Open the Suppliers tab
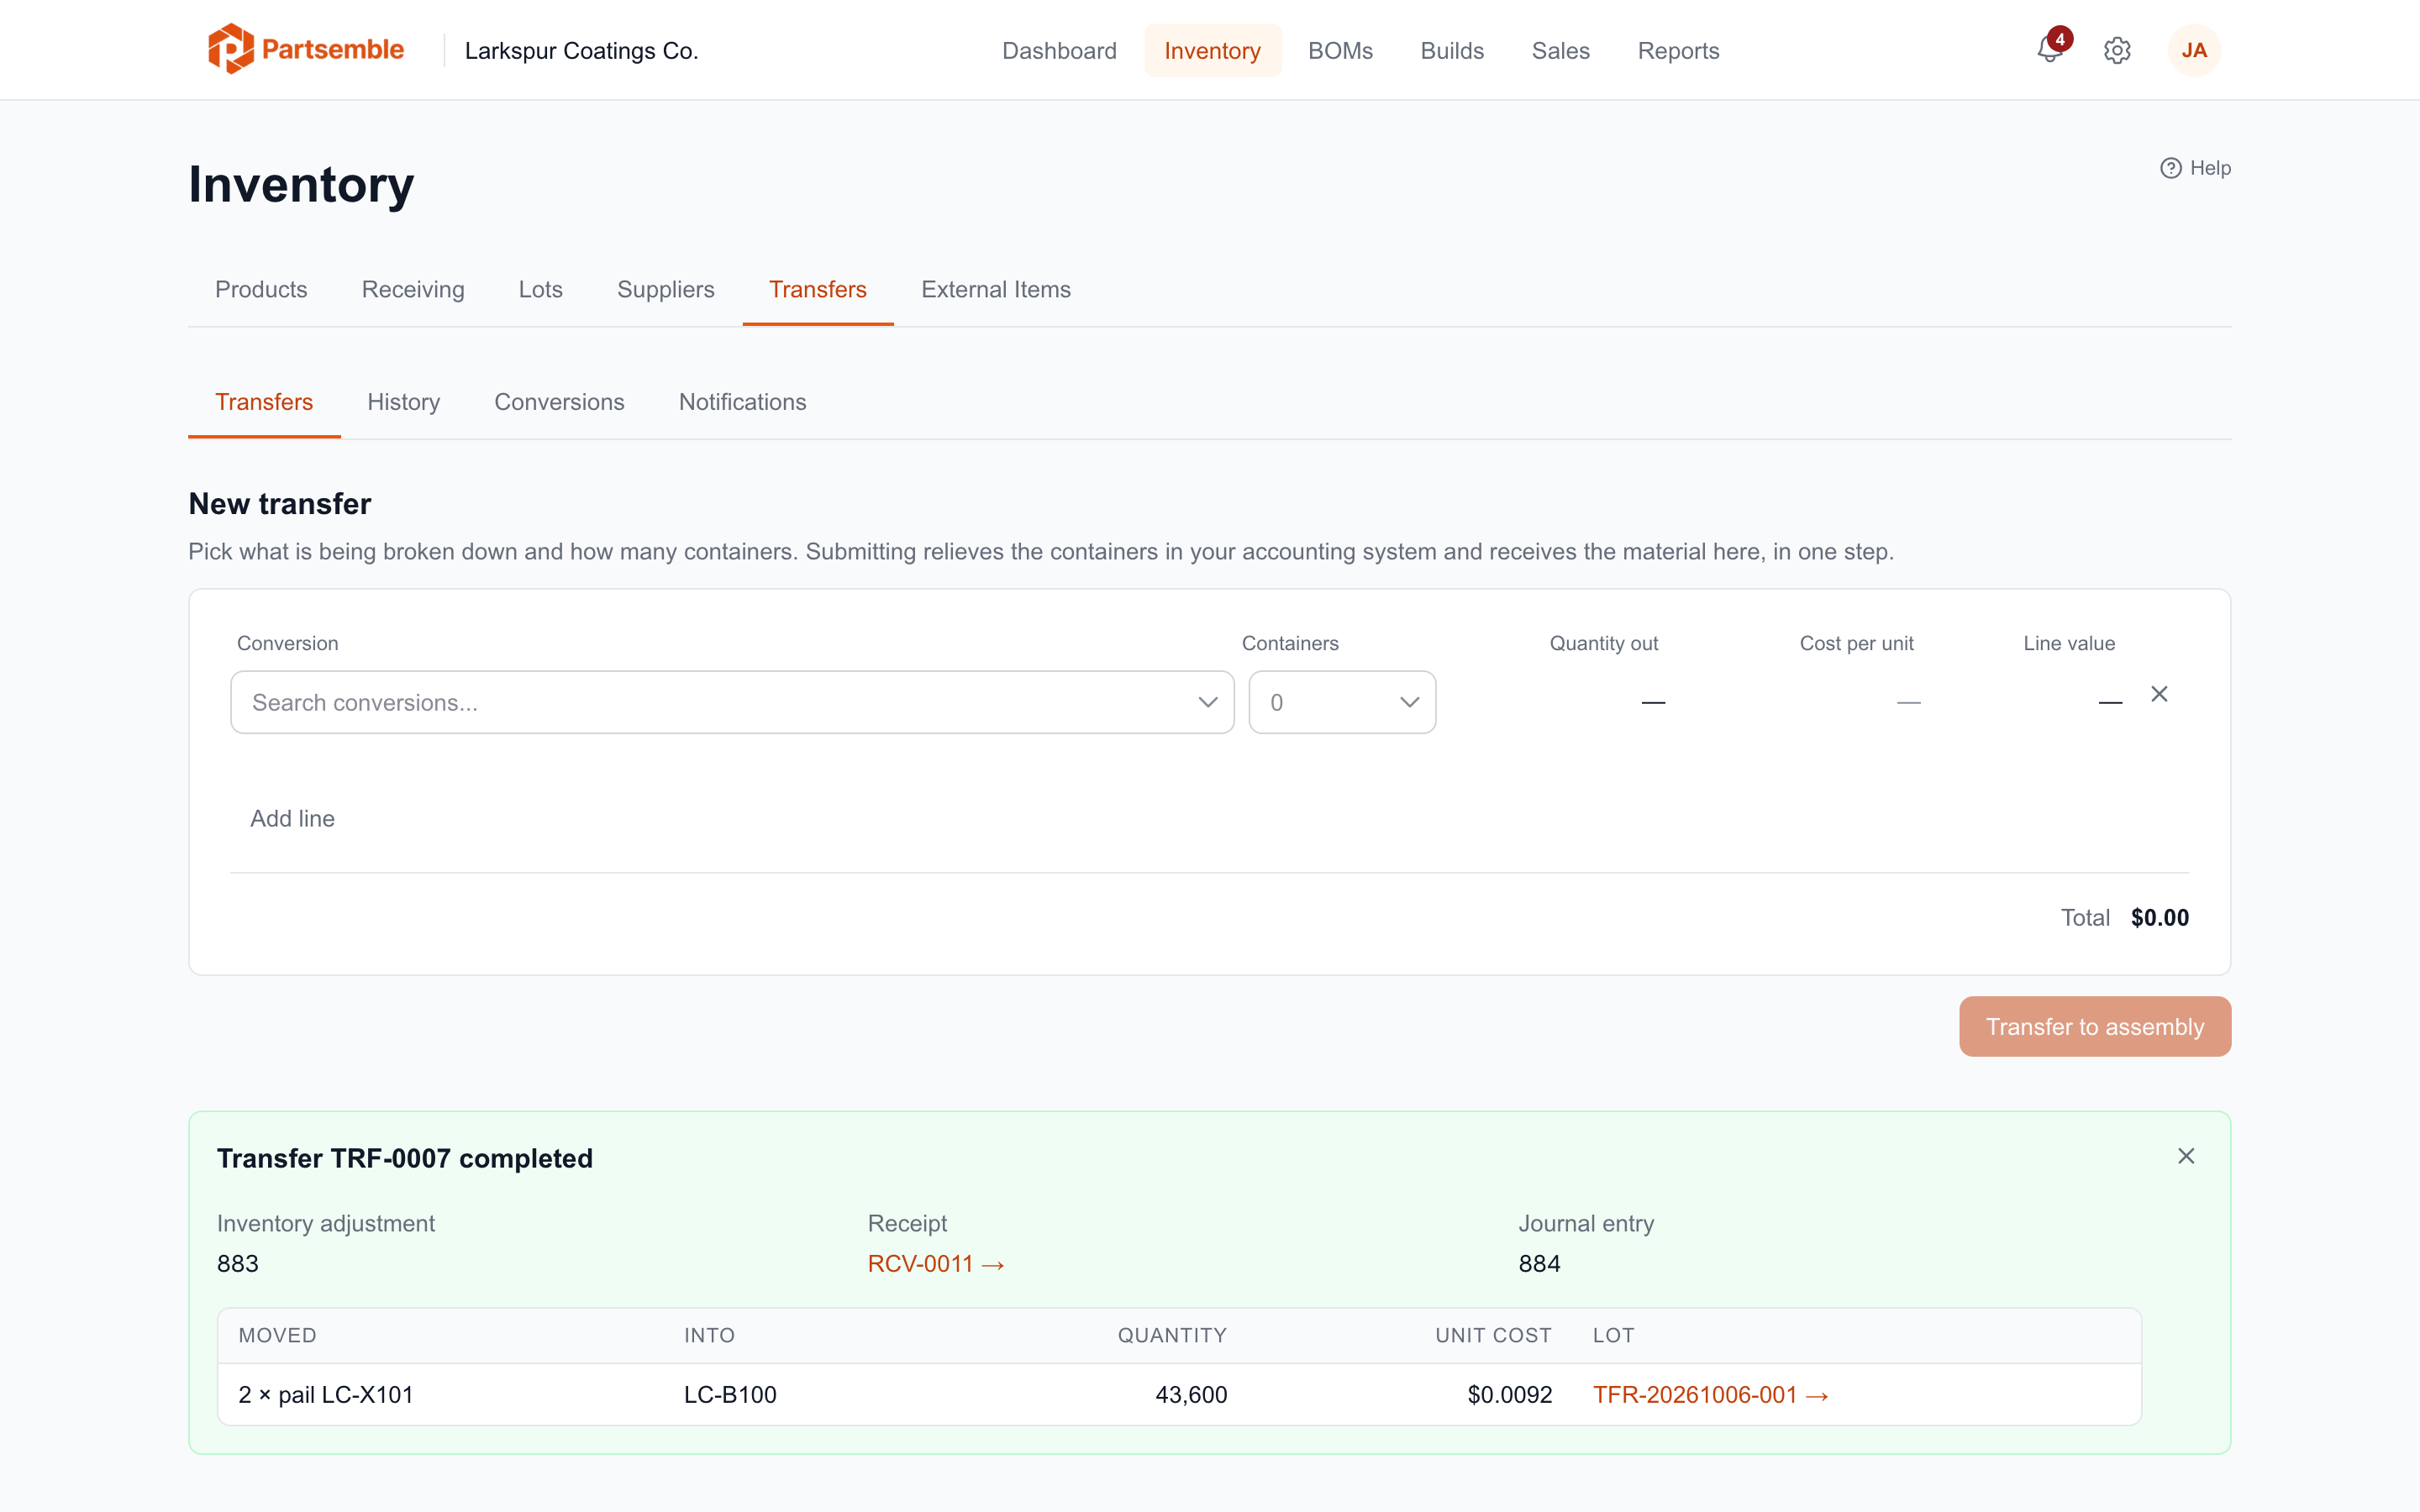The image size is (2420, 1512). (665, 289)
